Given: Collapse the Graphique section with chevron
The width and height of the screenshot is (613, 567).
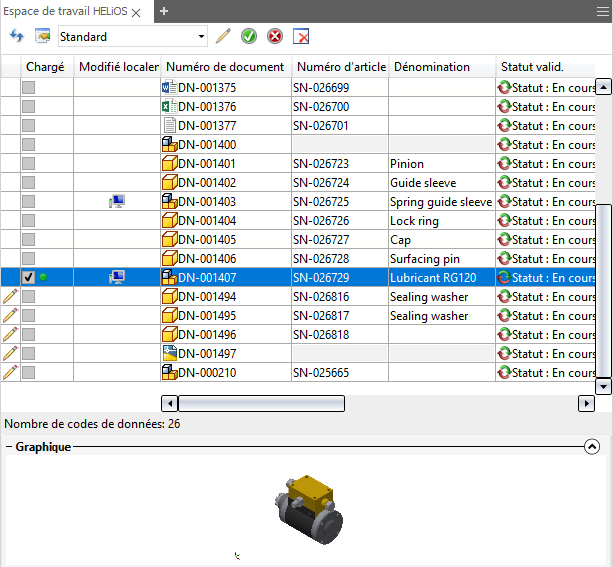Looking at the screenshot, I should click(x=592, y=447).
